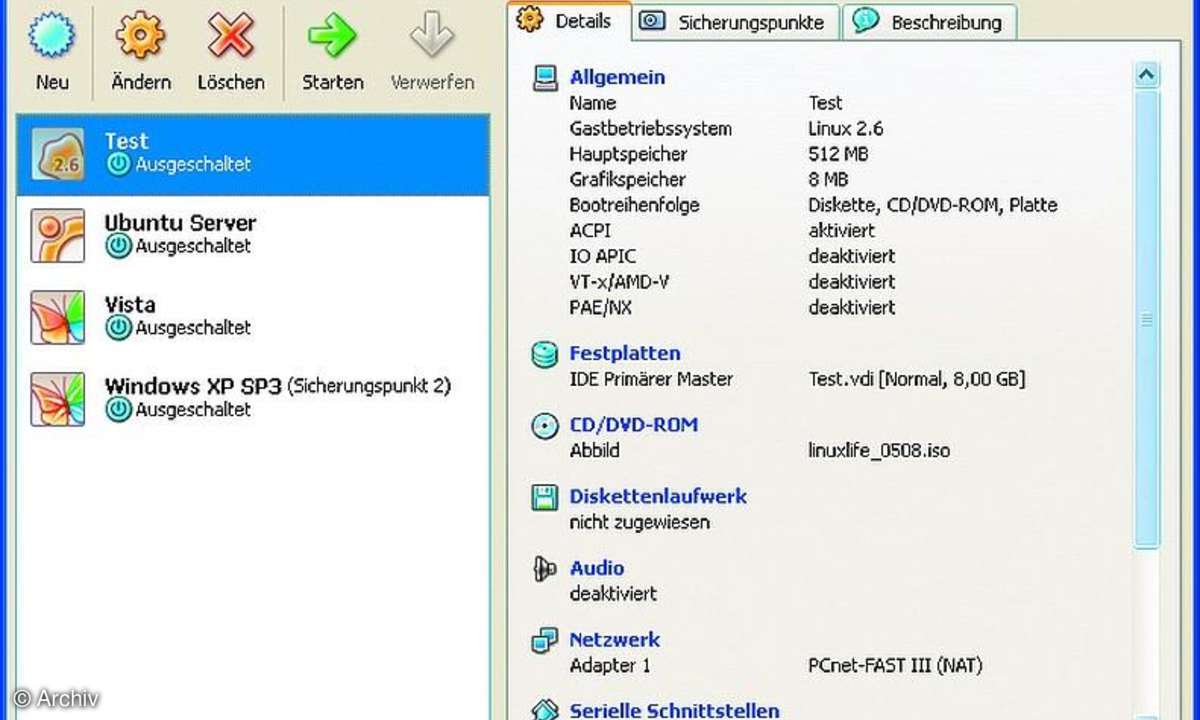Select the Windows XP SP3 thumbnail icon
Viewport: 1200px width, 720px height.
point(57,398)
